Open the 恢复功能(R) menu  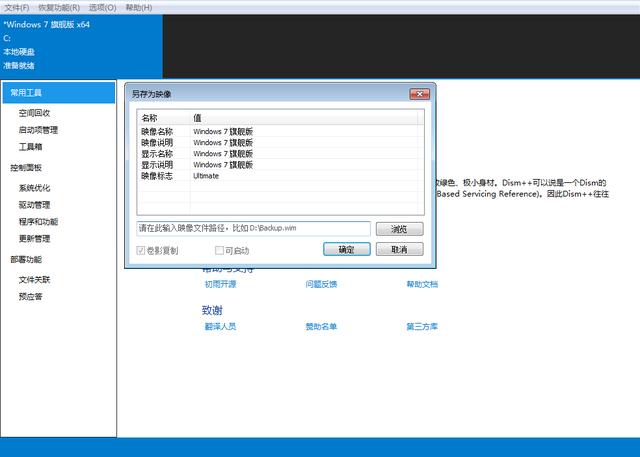pos(59,7)
